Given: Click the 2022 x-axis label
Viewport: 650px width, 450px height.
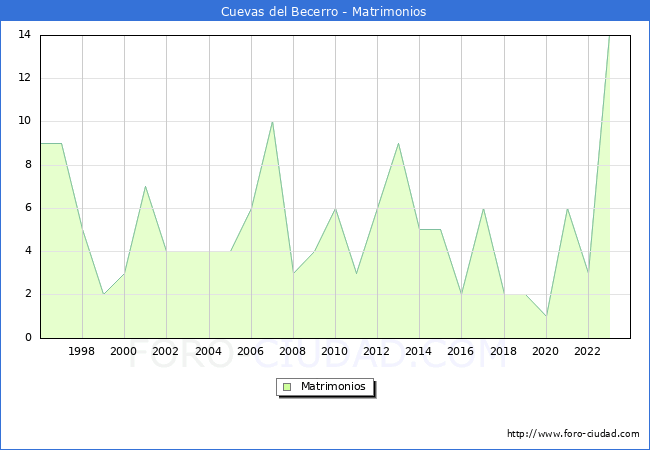Looking at the screenshot, I should coord(587,351).
